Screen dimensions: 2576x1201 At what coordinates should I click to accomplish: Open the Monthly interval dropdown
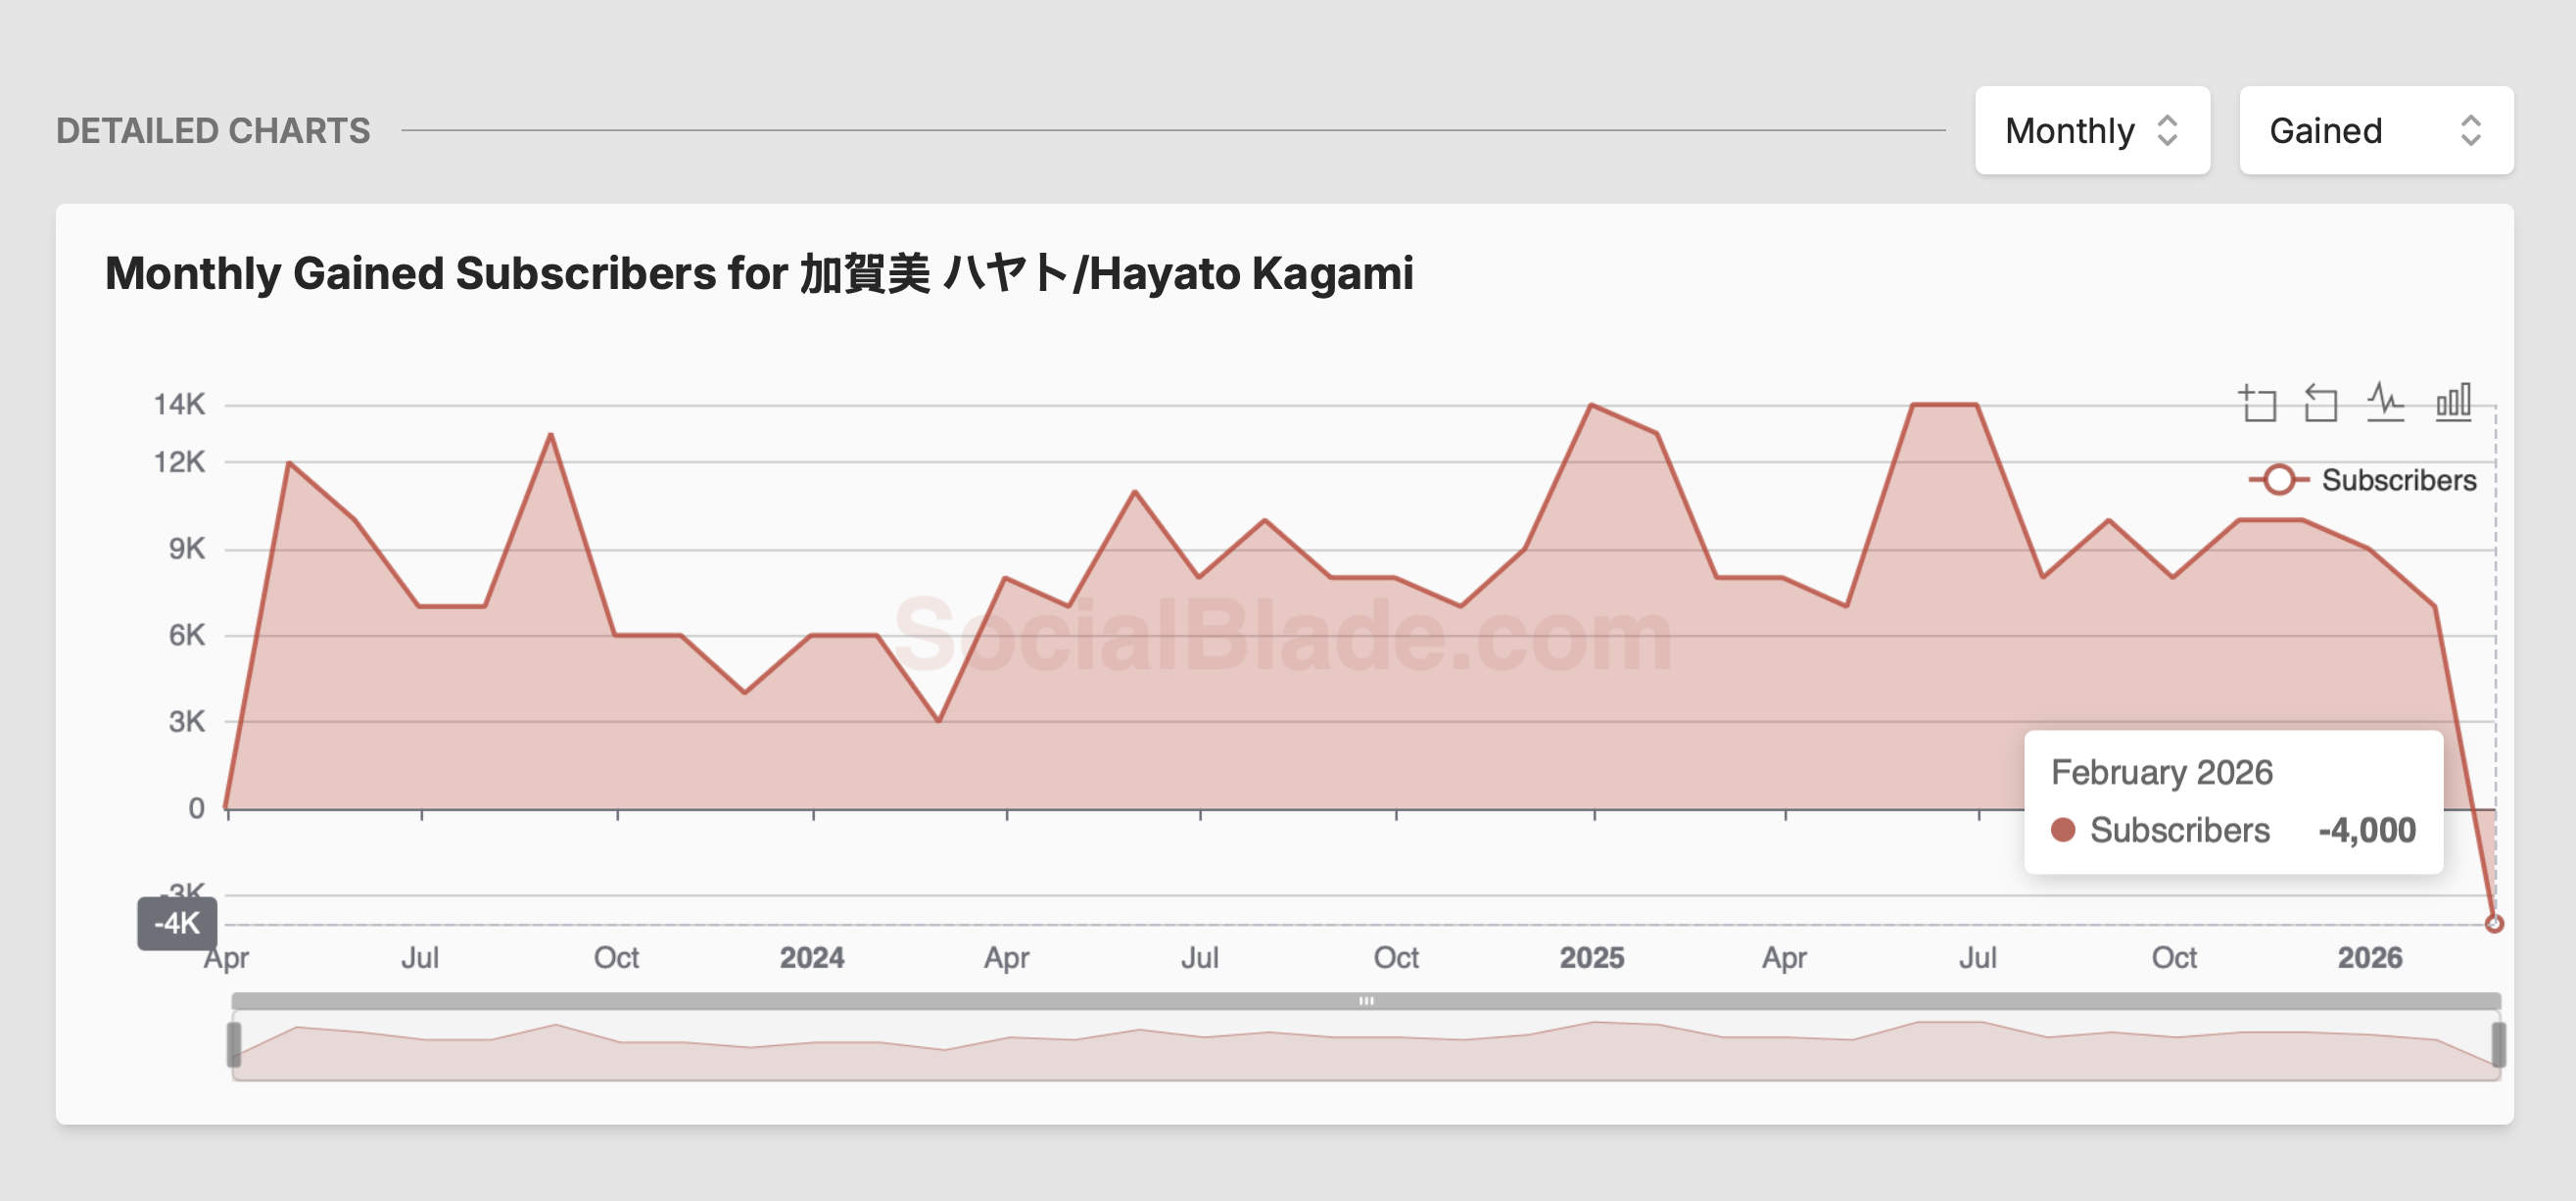2091,130
